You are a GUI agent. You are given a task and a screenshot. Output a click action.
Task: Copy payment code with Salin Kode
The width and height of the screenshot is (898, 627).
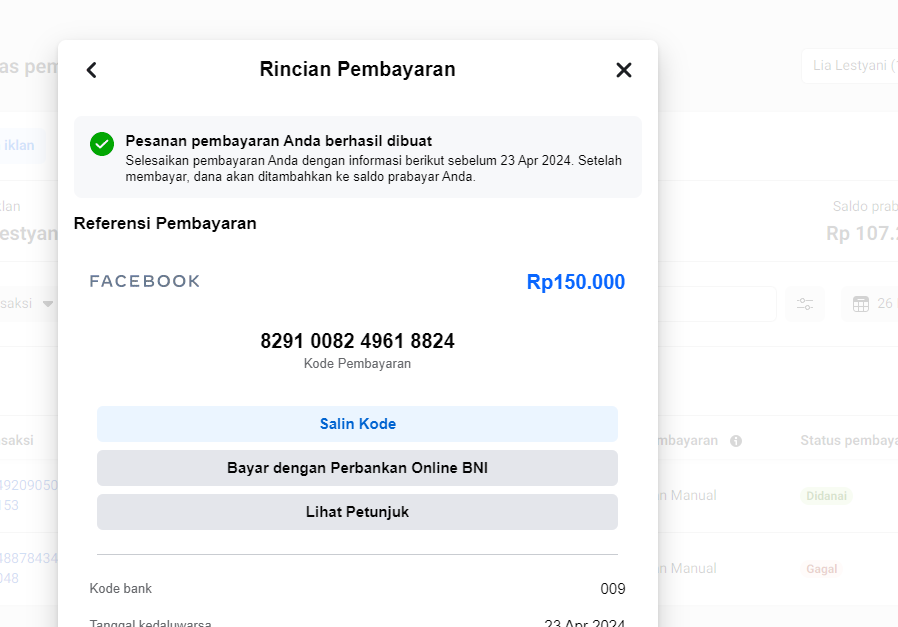357,424
